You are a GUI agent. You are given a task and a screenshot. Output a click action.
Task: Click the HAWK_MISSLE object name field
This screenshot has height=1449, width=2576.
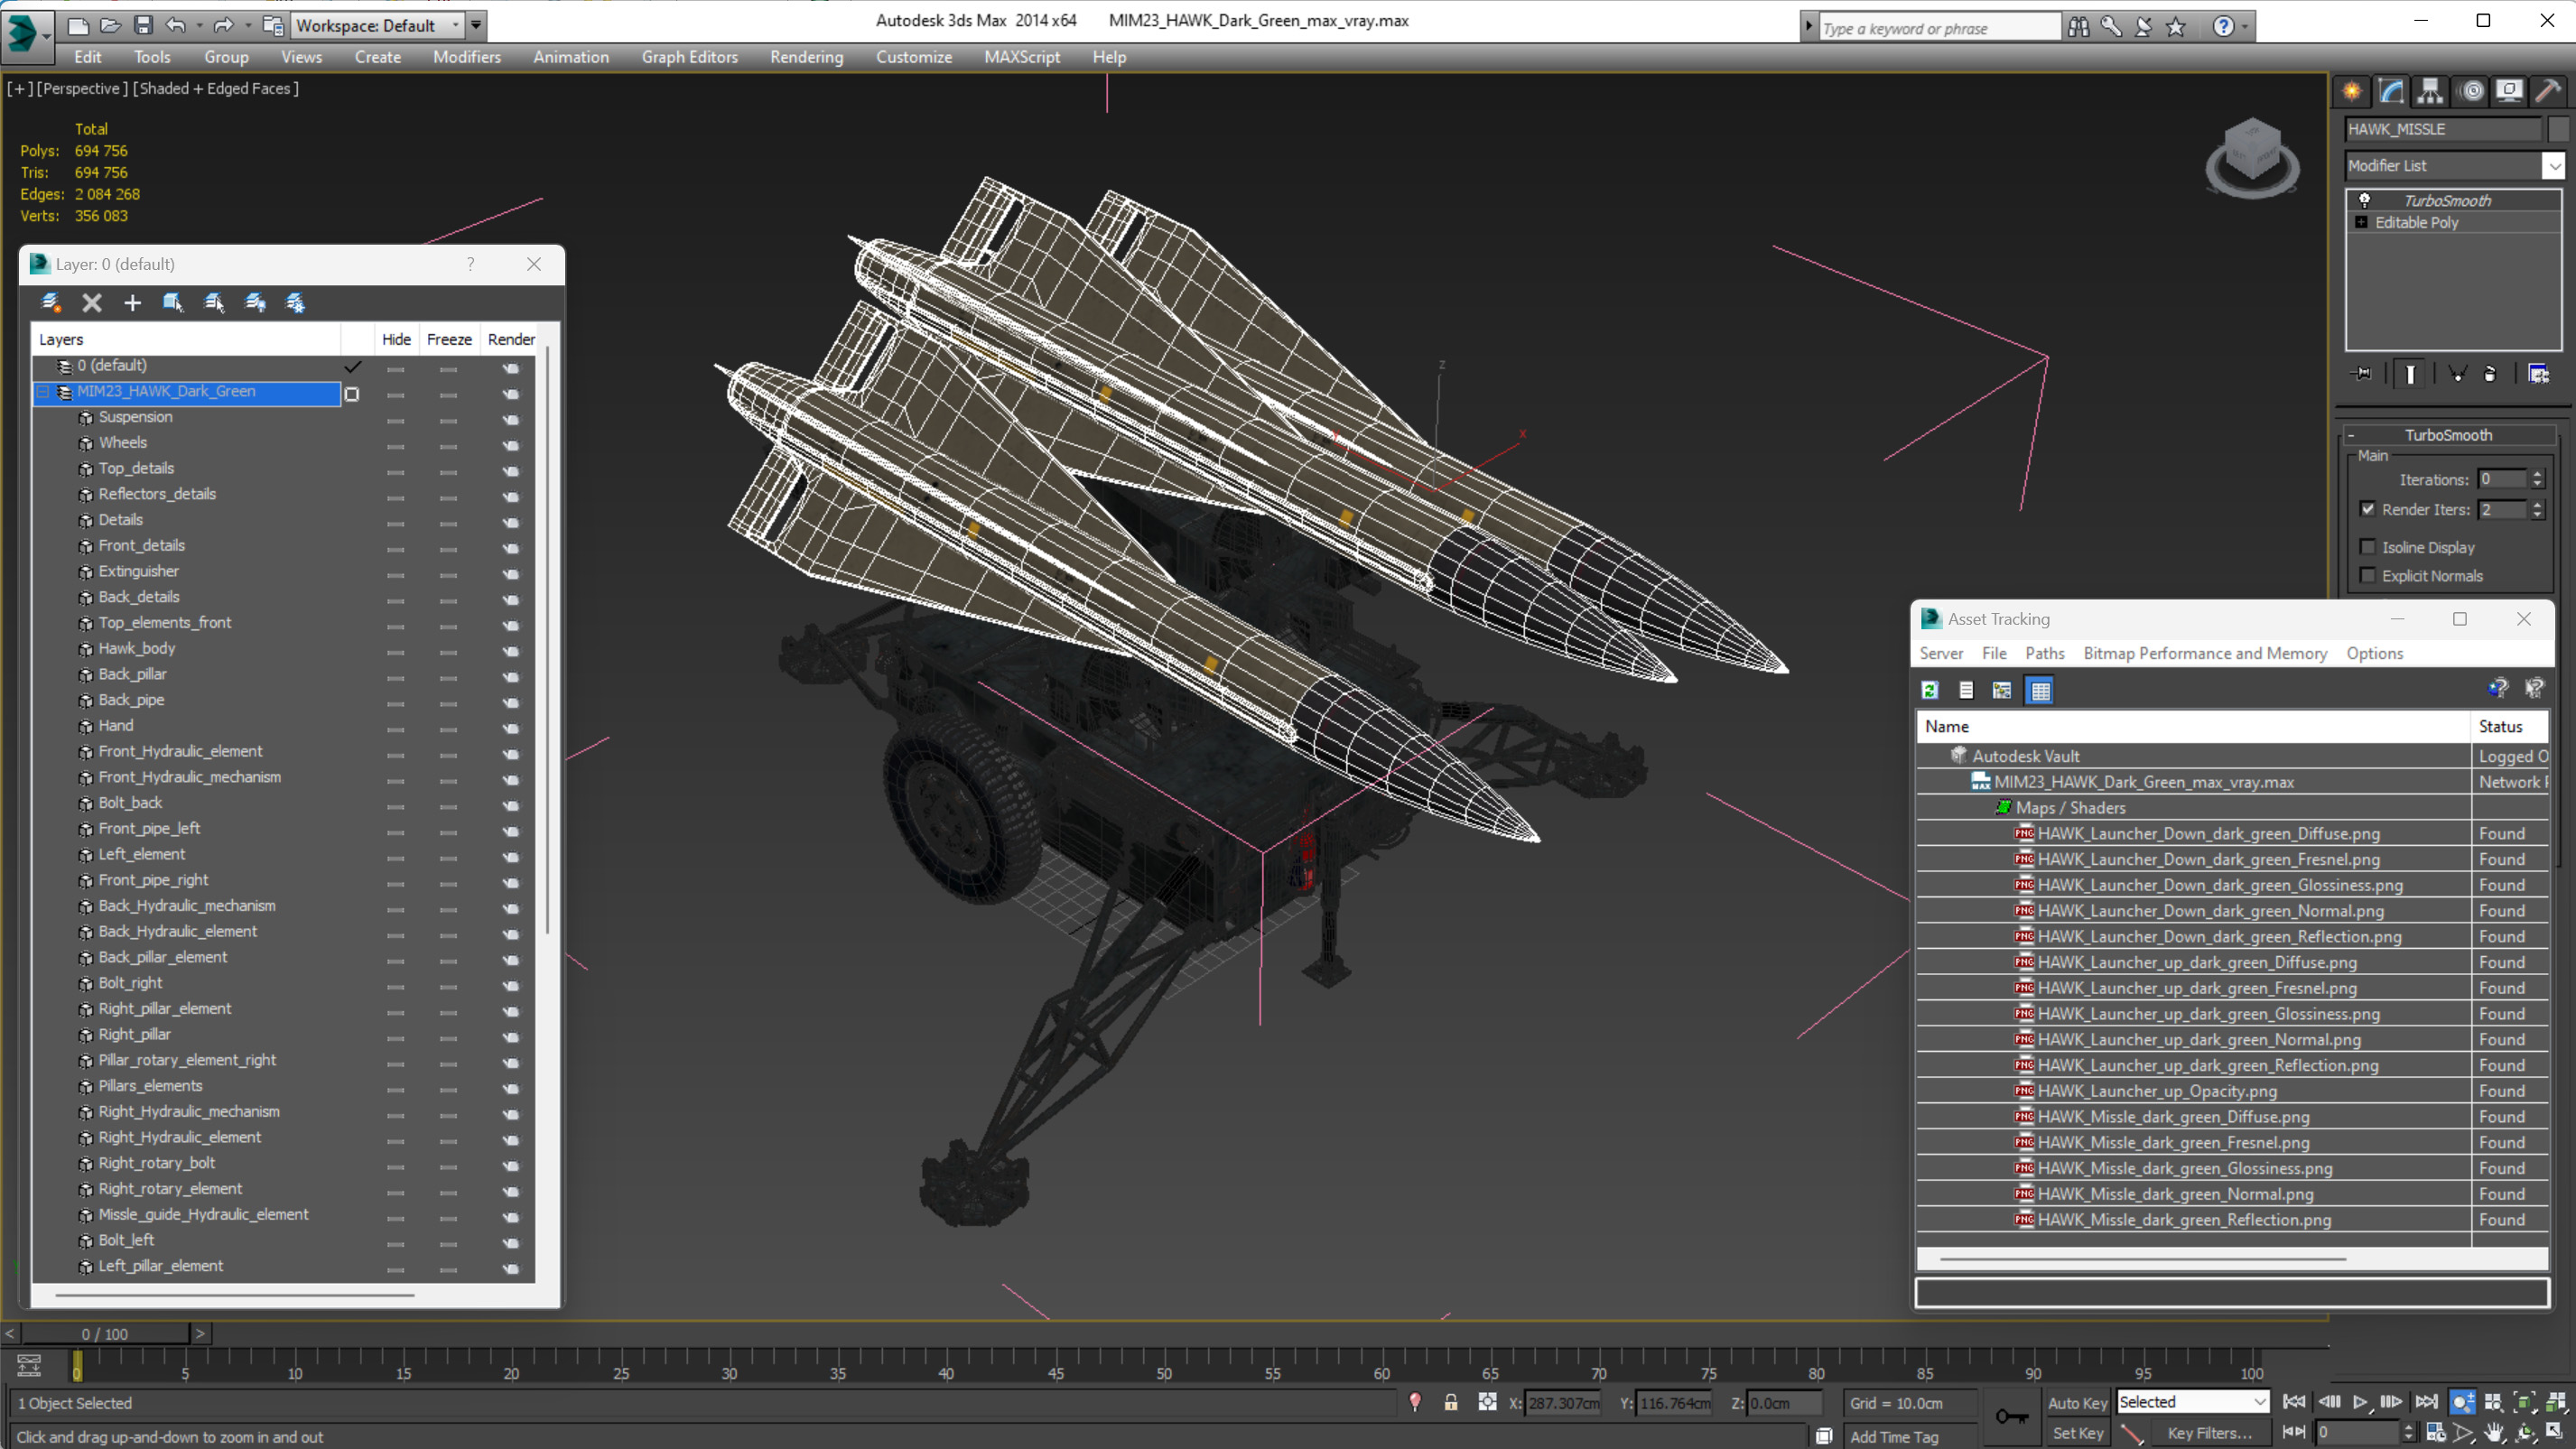coord(2442,129)
